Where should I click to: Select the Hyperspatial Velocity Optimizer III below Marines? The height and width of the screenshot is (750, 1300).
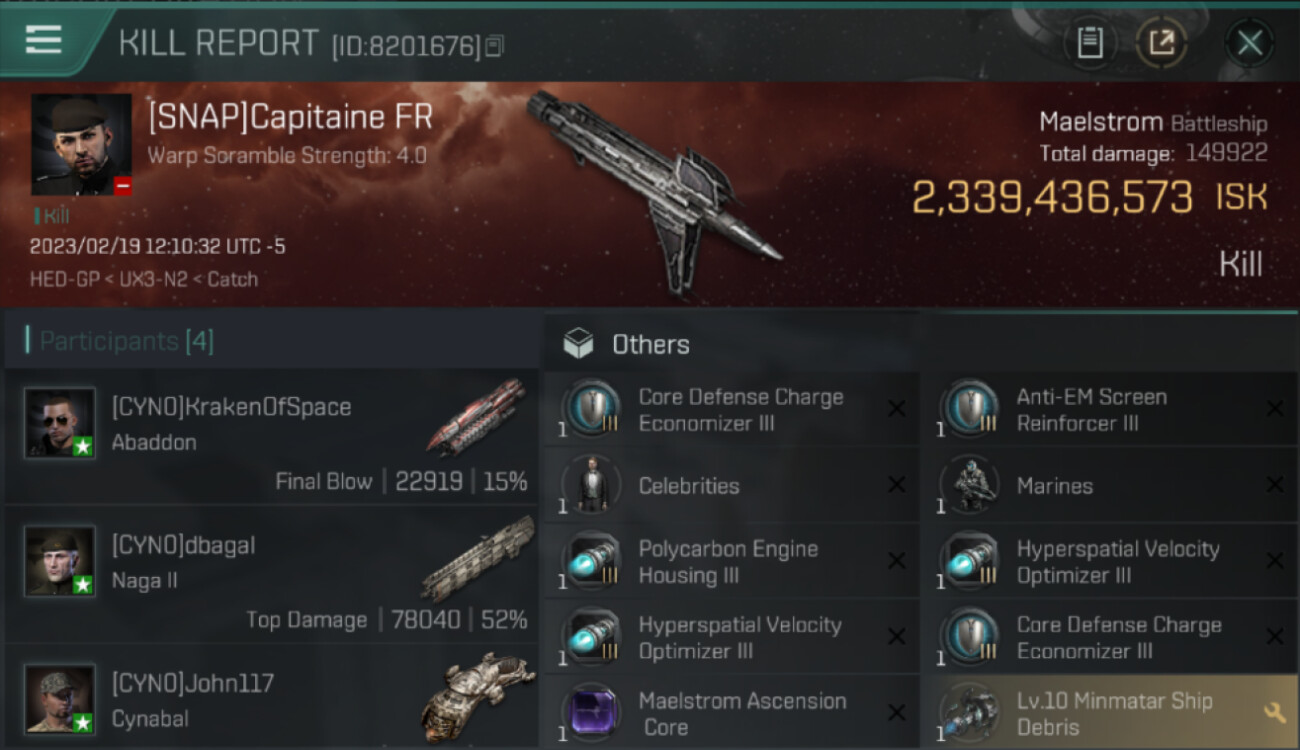[x=1106, y=561]
